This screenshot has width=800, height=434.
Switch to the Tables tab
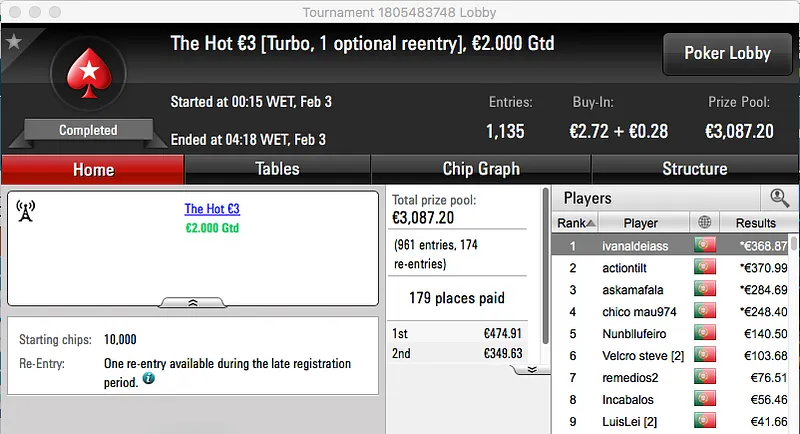point(277,169)
